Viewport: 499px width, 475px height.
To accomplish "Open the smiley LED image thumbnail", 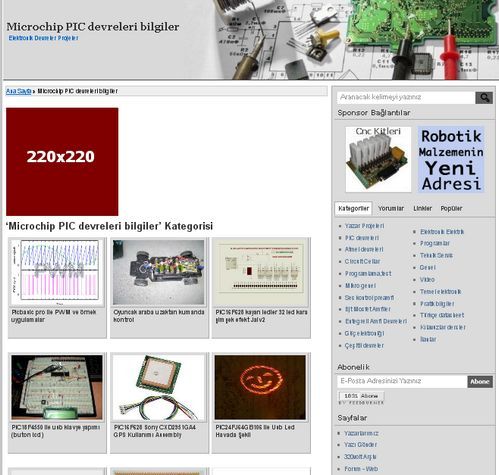I will (260, 387).
